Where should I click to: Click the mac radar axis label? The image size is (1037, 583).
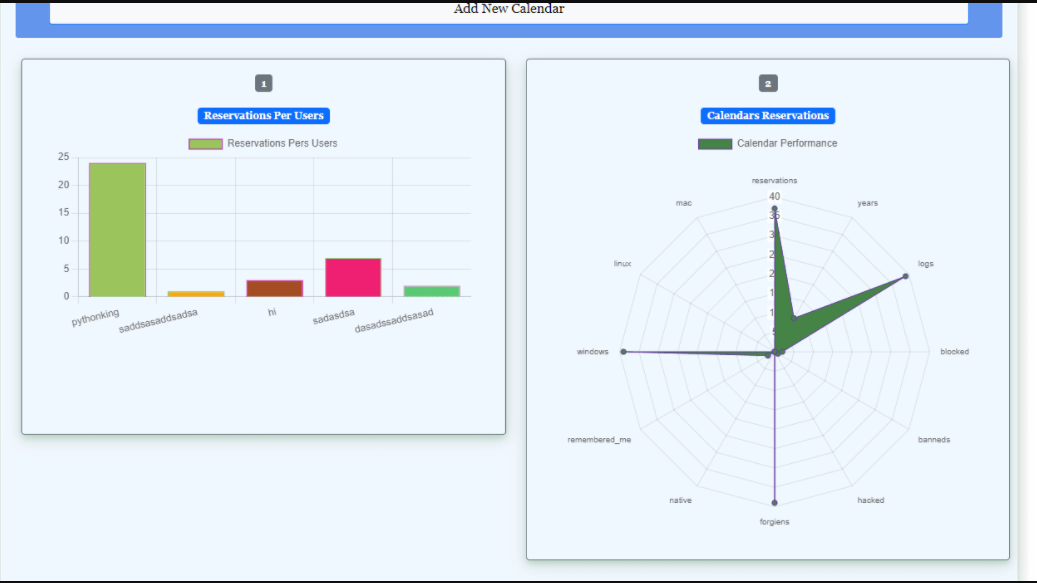684,203
